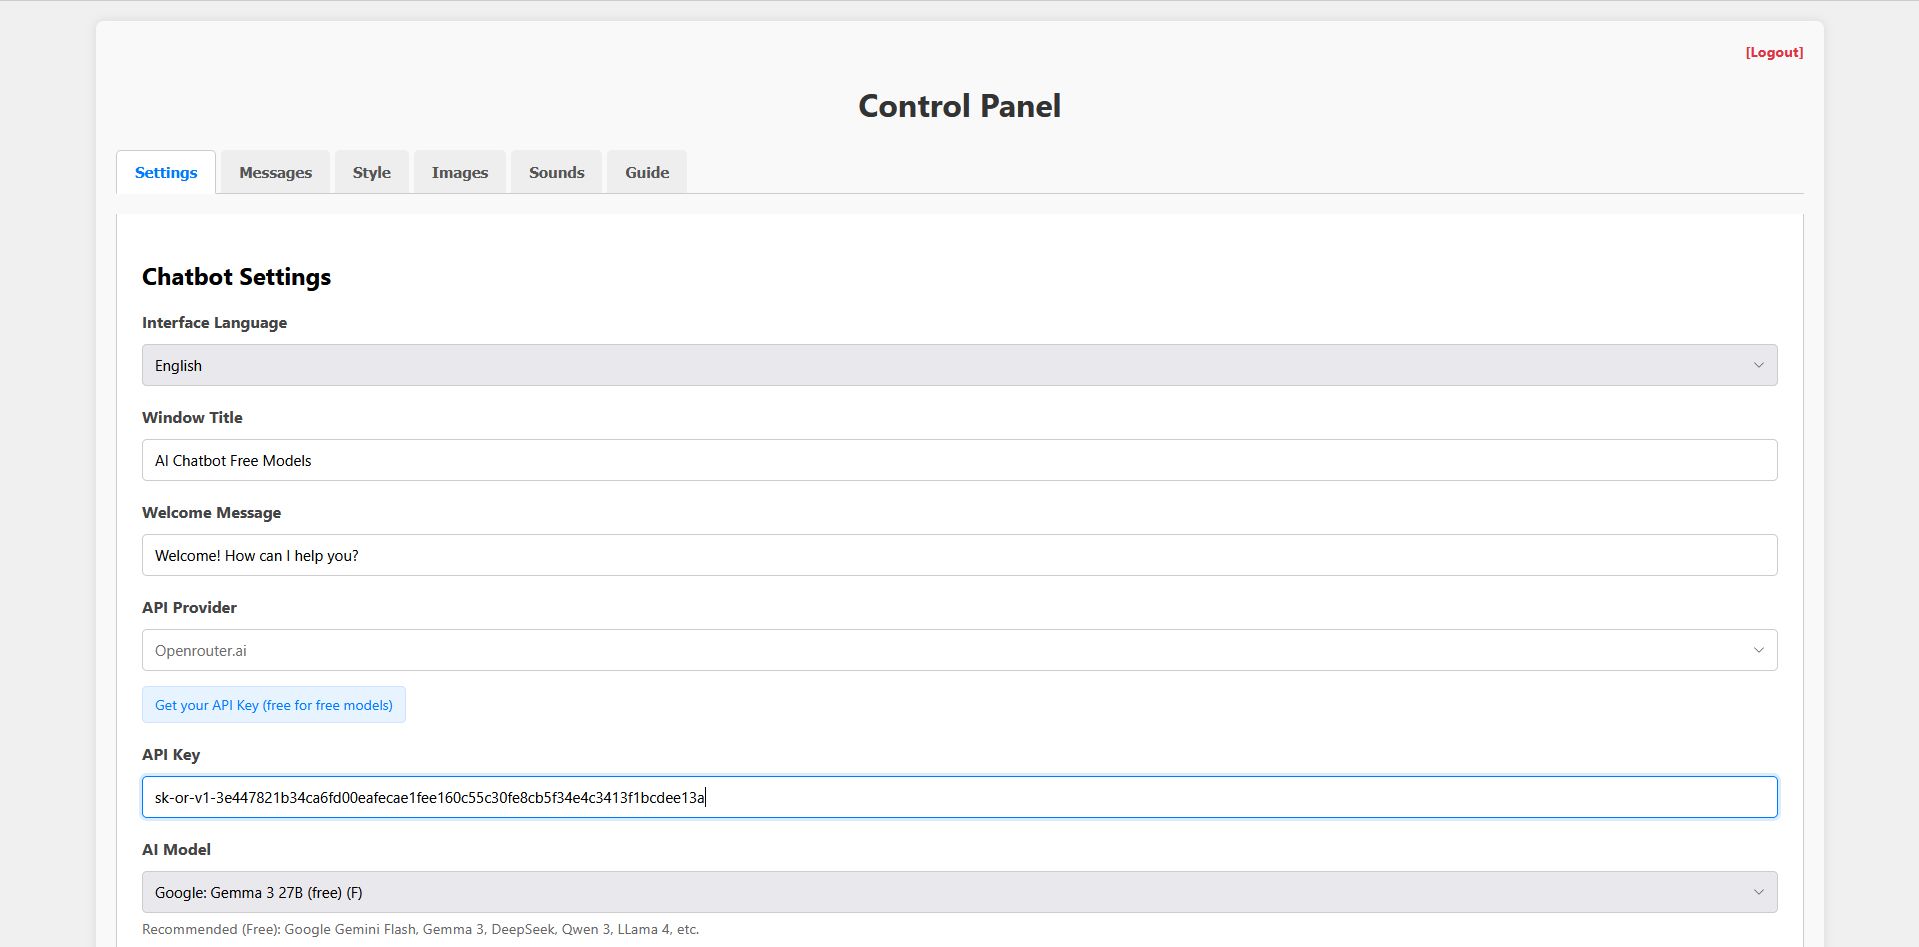The width and height of the screenshot is (1919, 947).
Task: Click the chevron arrow of Interface Language
Action: [1758, 365]
